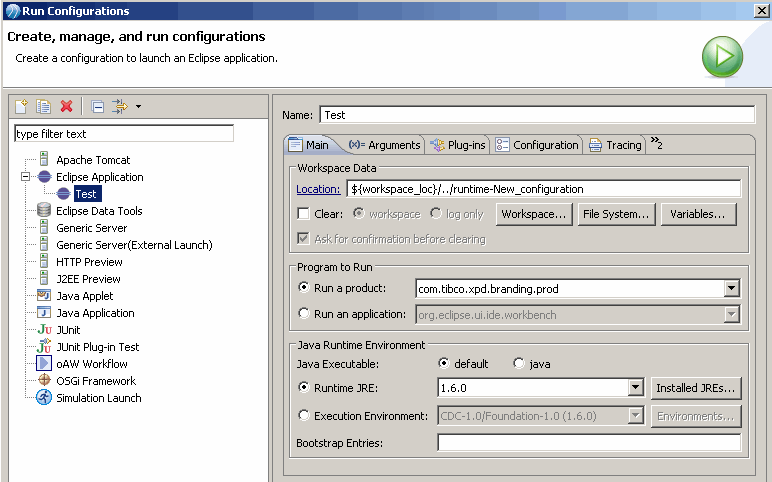Click the green Run arrow graphic

coord(722,57)
